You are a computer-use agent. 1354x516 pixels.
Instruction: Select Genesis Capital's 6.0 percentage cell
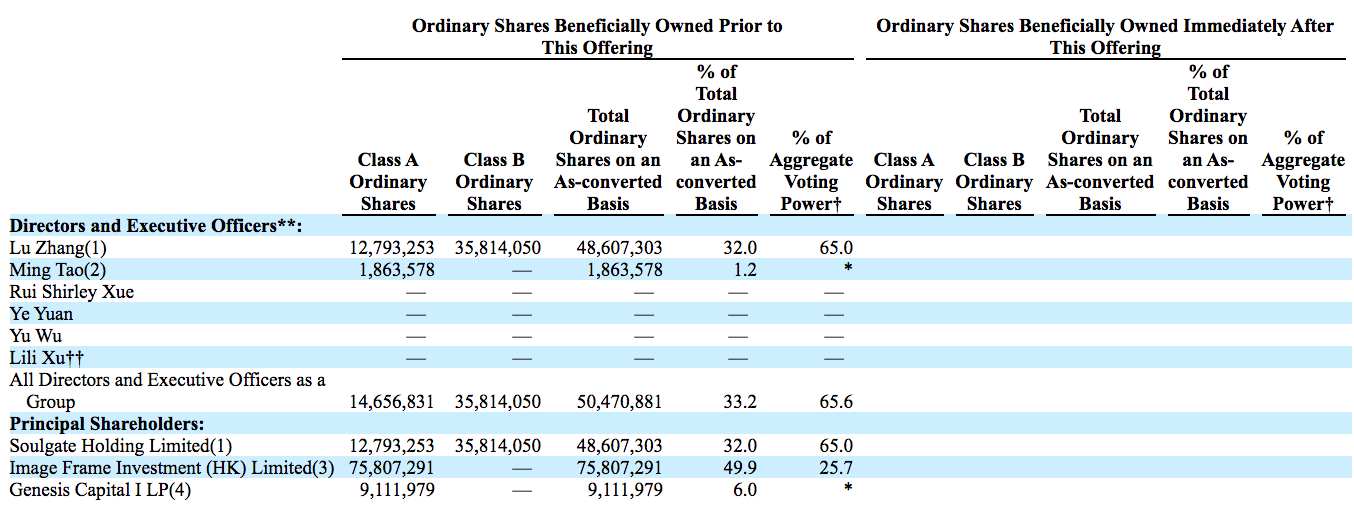745,490
